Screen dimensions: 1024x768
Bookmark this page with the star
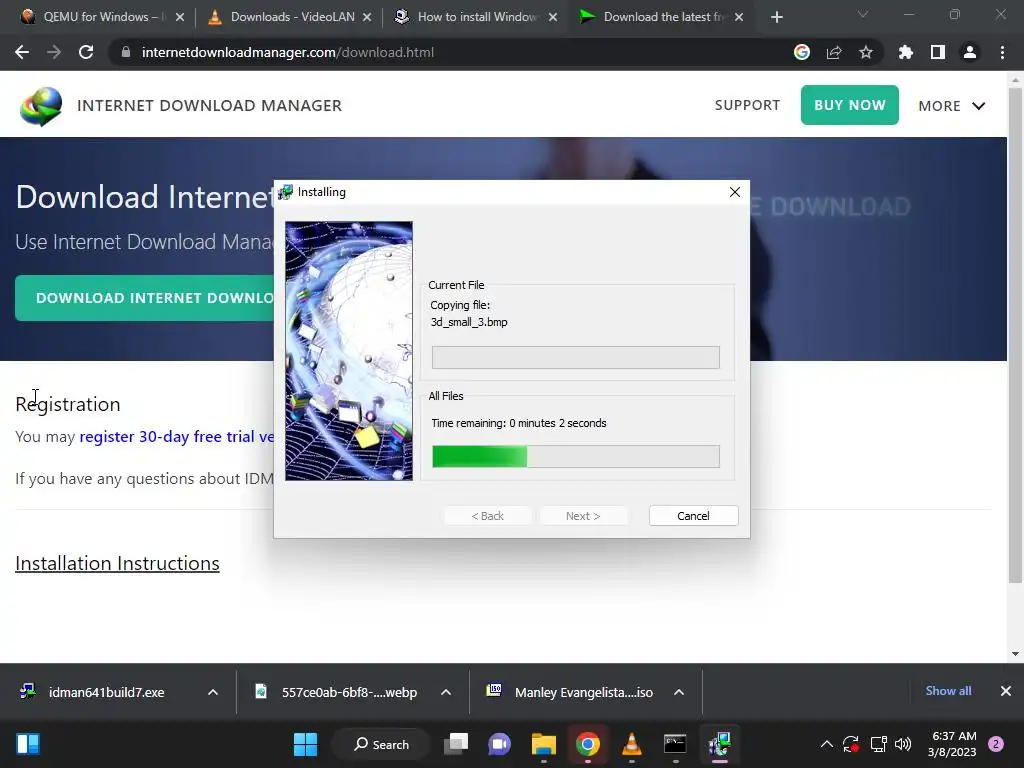point(866,52)
